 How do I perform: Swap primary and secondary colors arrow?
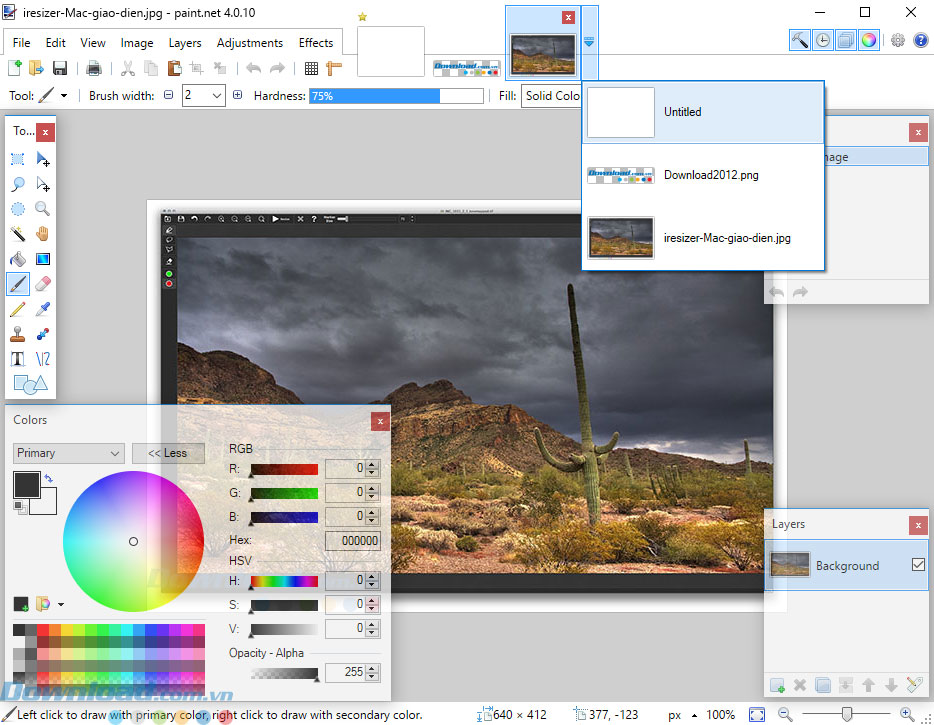click(48, 478)
